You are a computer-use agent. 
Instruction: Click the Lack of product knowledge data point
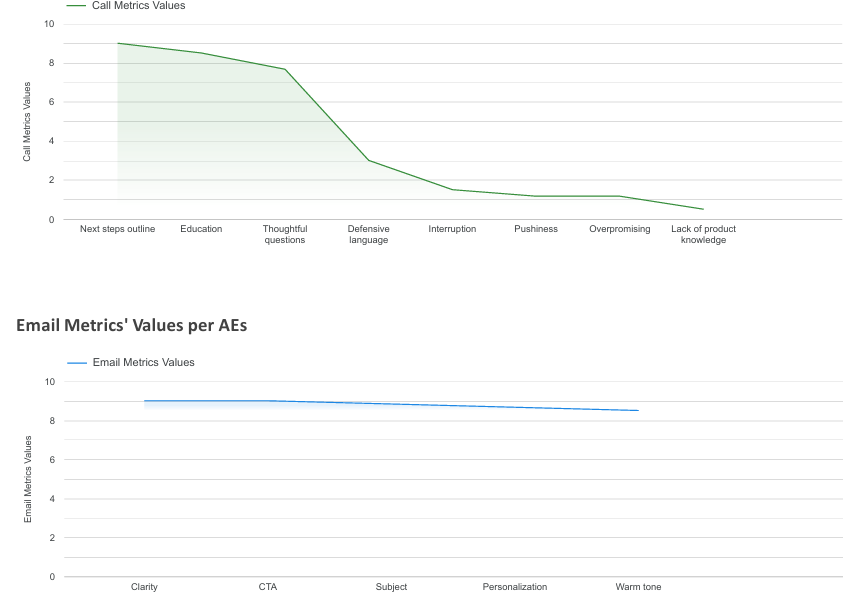pos(703,208)
